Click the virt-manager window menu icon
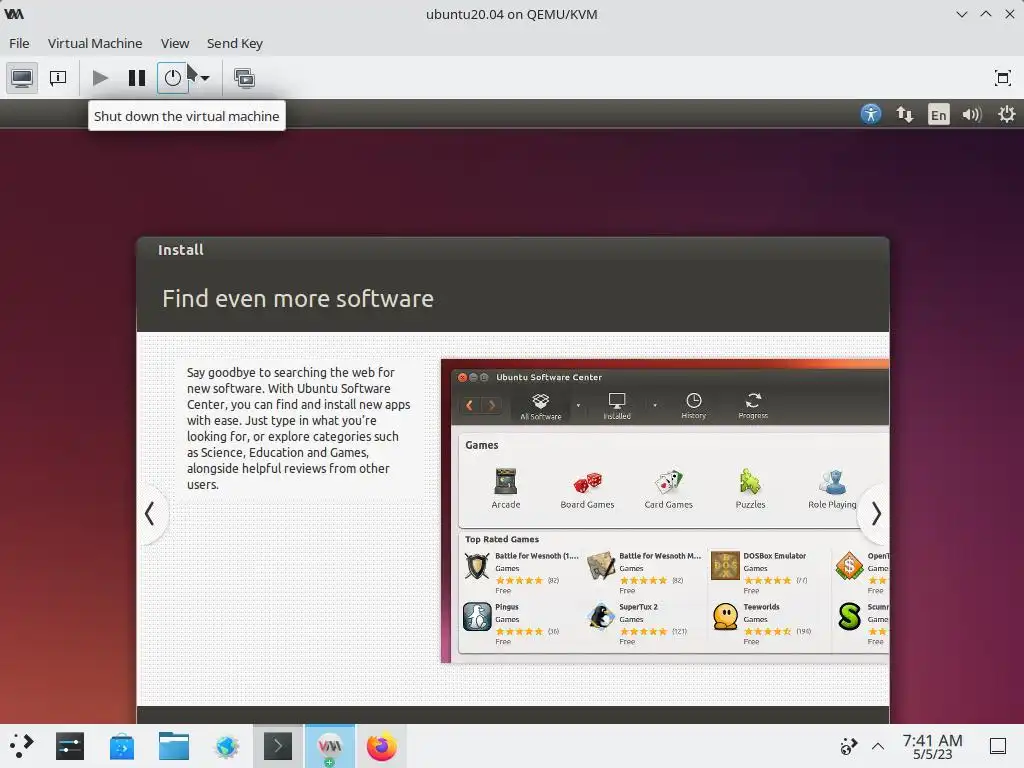 (14, 14)
